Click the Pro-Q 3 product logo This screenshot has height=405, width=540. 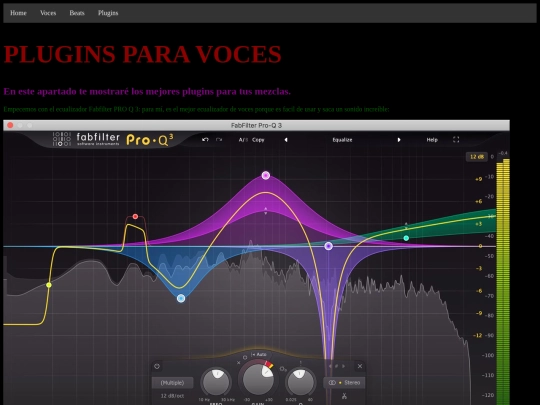point(150,139)
